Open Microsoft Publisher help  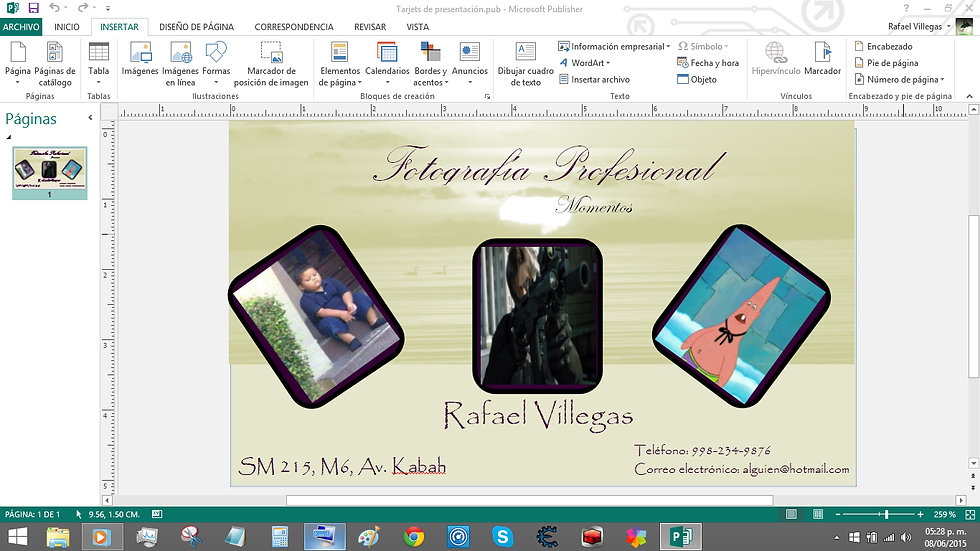(906, 9)
